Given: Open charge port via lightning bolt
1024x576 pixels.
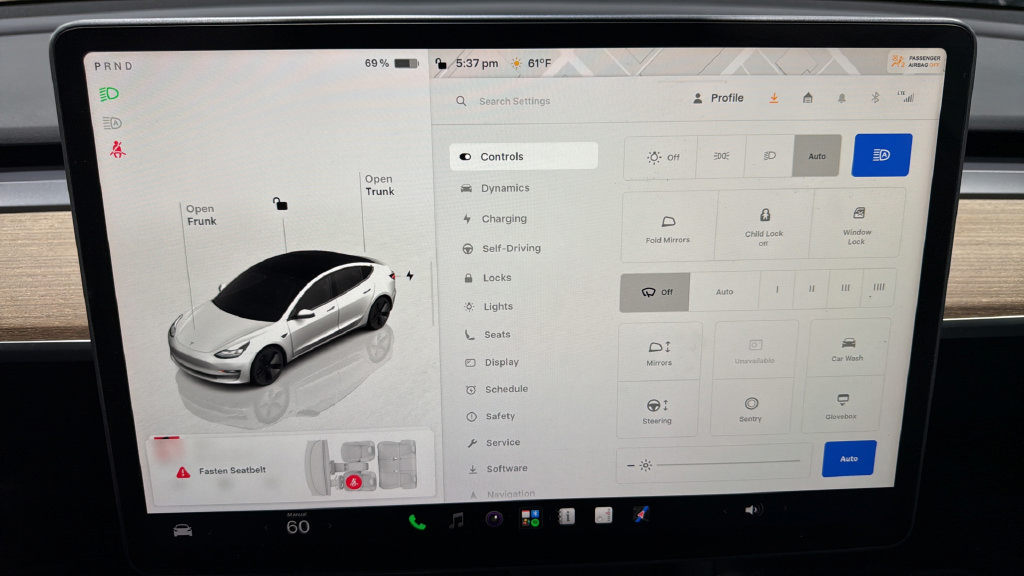Looking at the screenshot, I should [410, 276].
